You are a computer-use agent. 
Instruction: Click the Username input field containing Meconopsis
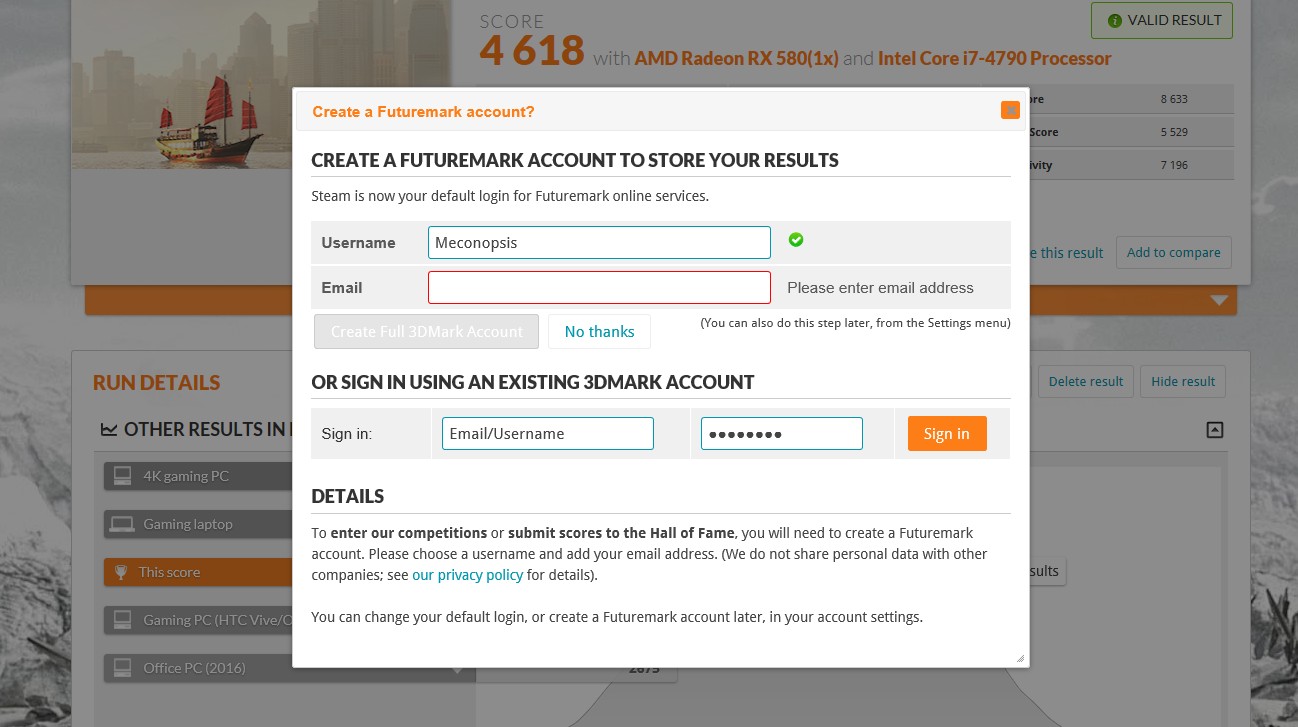click(599, 242)
